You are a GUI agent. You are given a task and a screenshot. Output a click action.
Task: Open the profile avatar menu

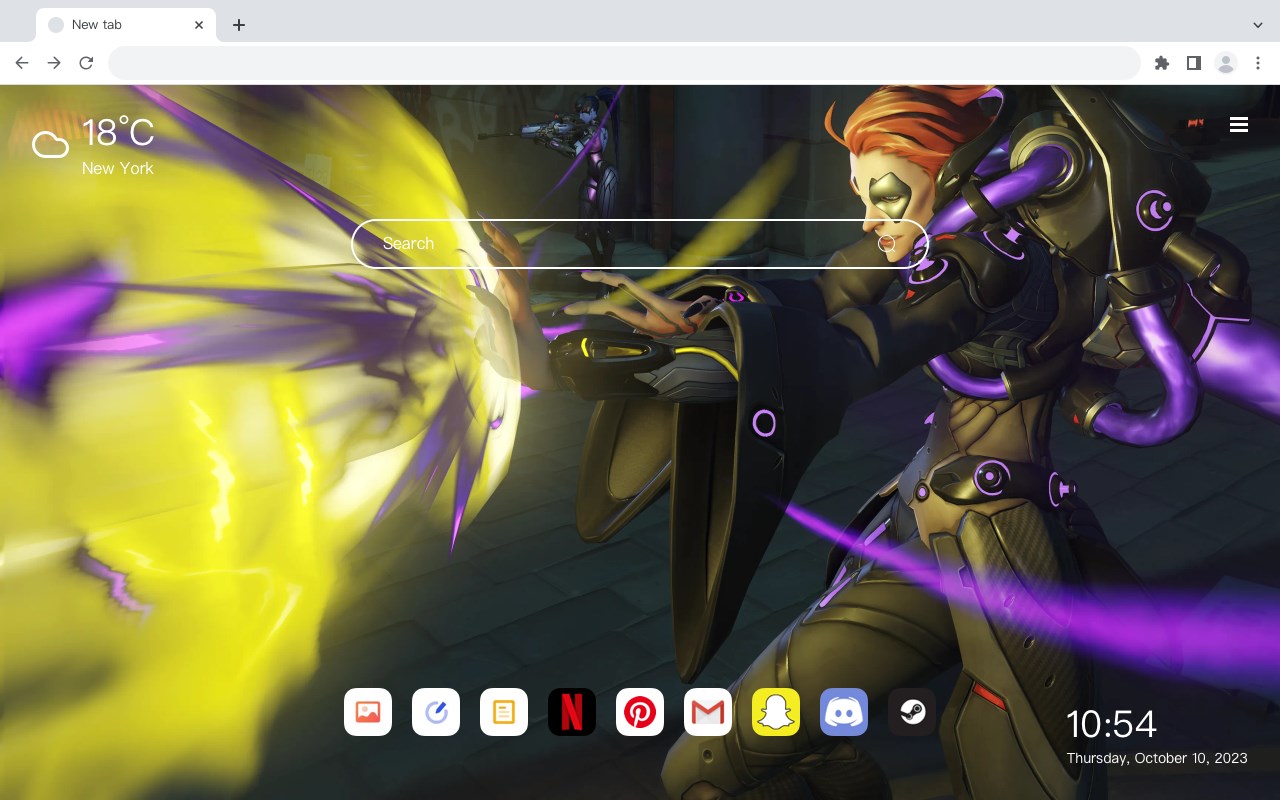point(1225,63)
